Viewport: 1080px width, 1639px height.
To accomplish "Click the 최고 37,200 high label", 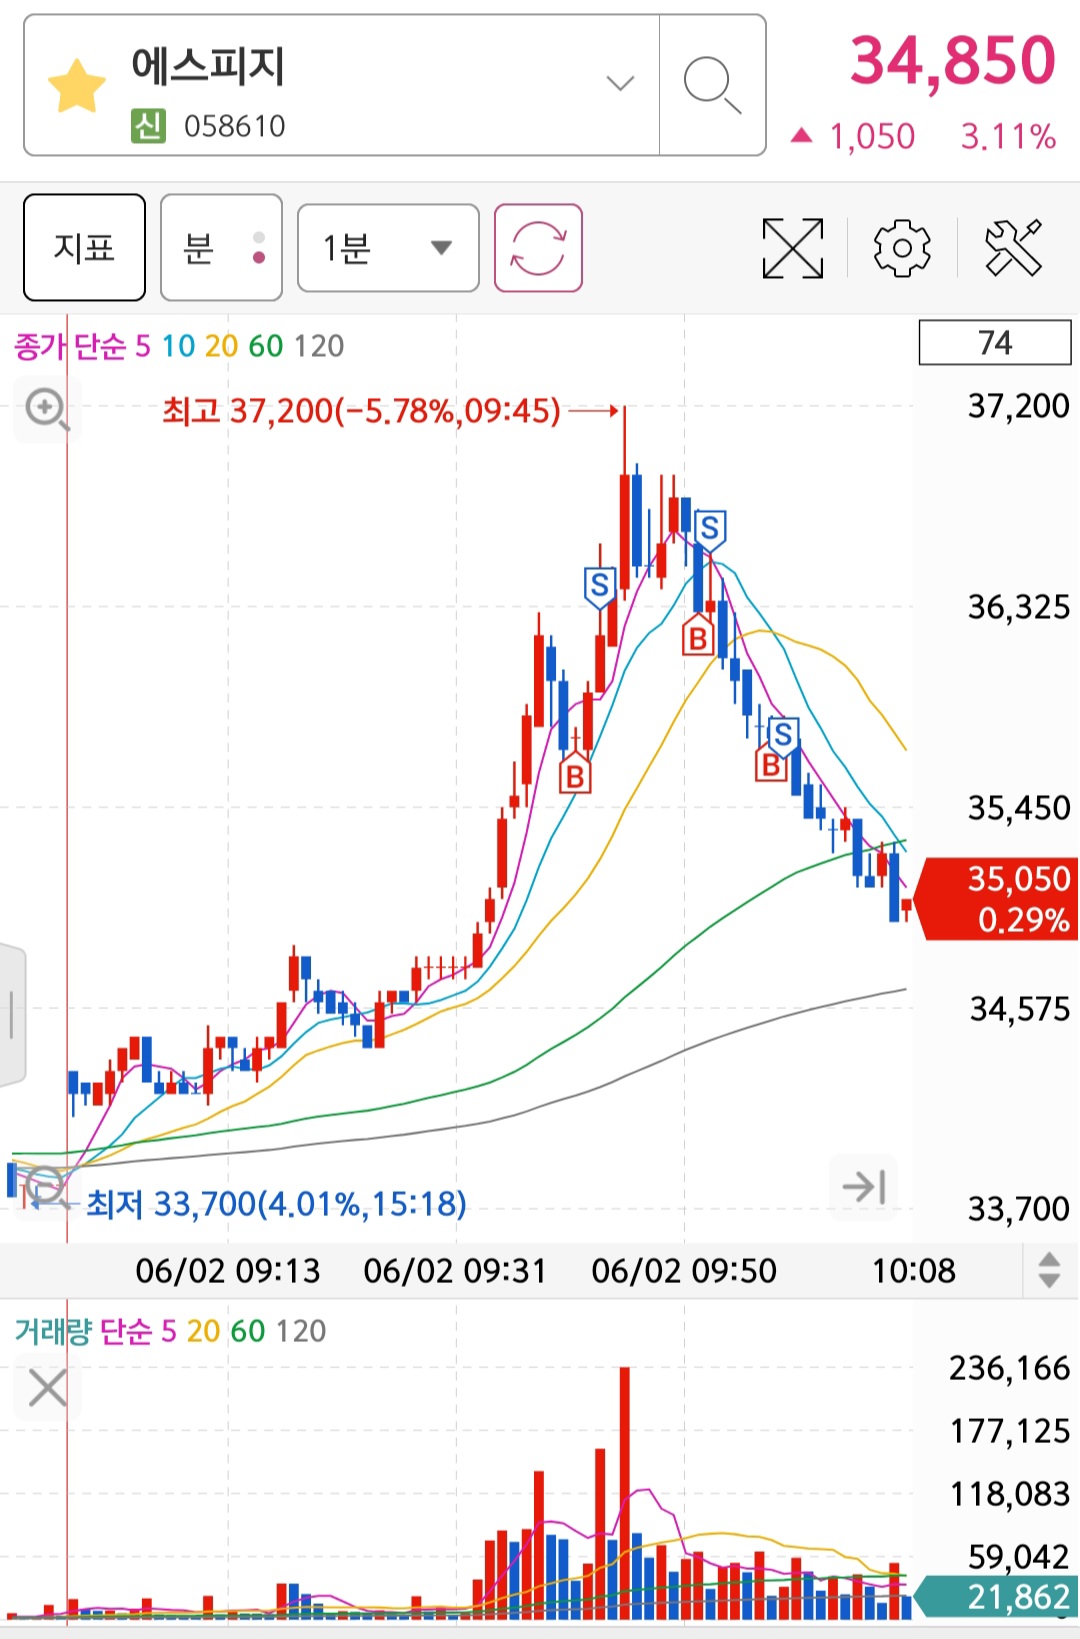I will 361,410.
